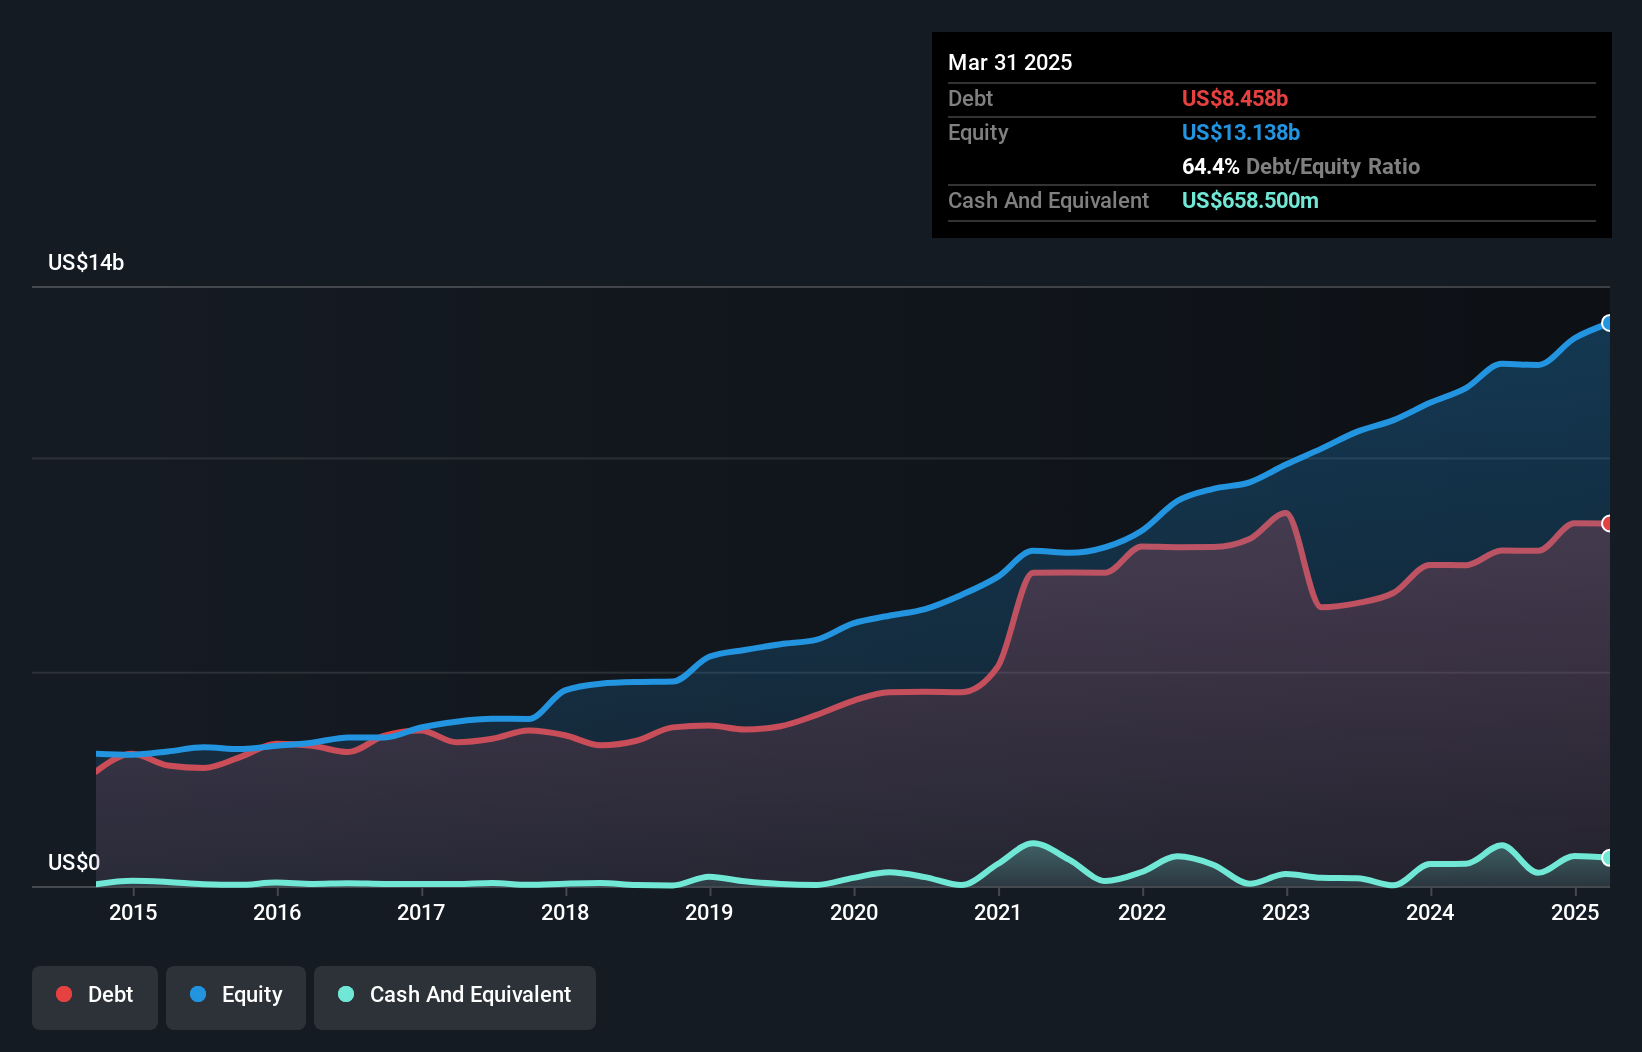Toggle the Cash And Equivalent series visibility

(x=455, y=995)
